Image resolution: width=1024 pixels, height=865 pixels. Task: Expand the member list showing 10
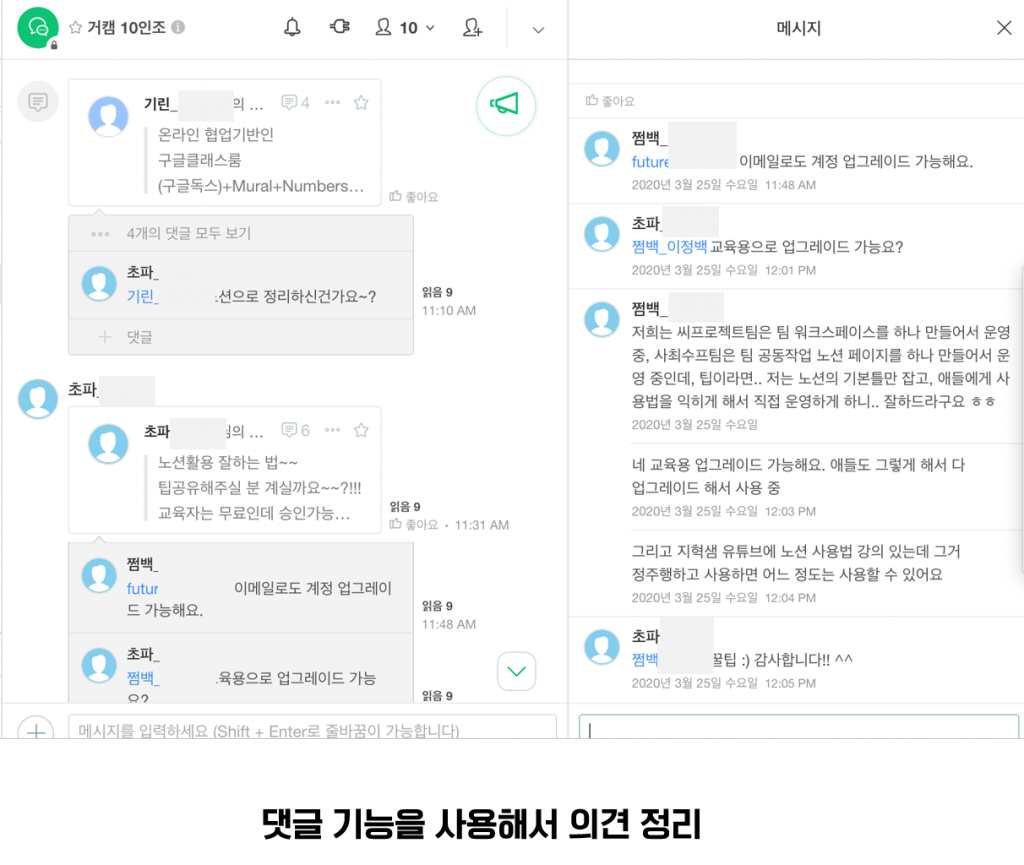pyautogui.click(x=408, y=28)
